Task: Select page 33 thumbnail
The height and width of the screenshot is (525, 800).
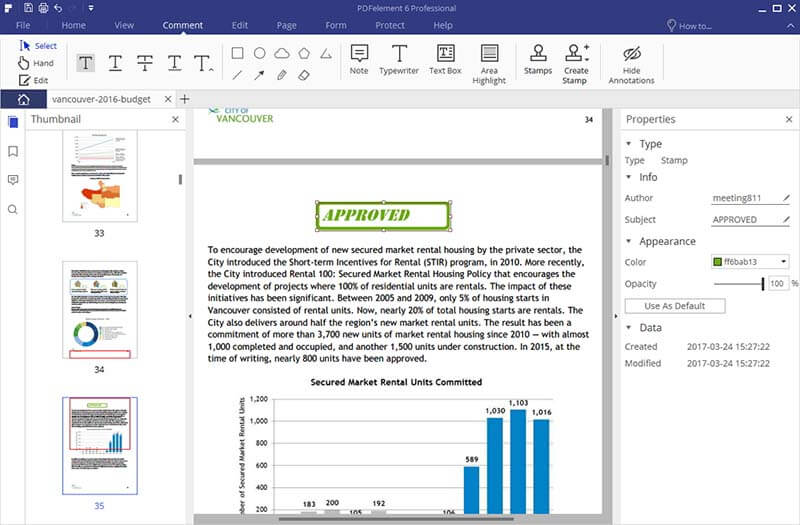Action: (x=100, y=176)
